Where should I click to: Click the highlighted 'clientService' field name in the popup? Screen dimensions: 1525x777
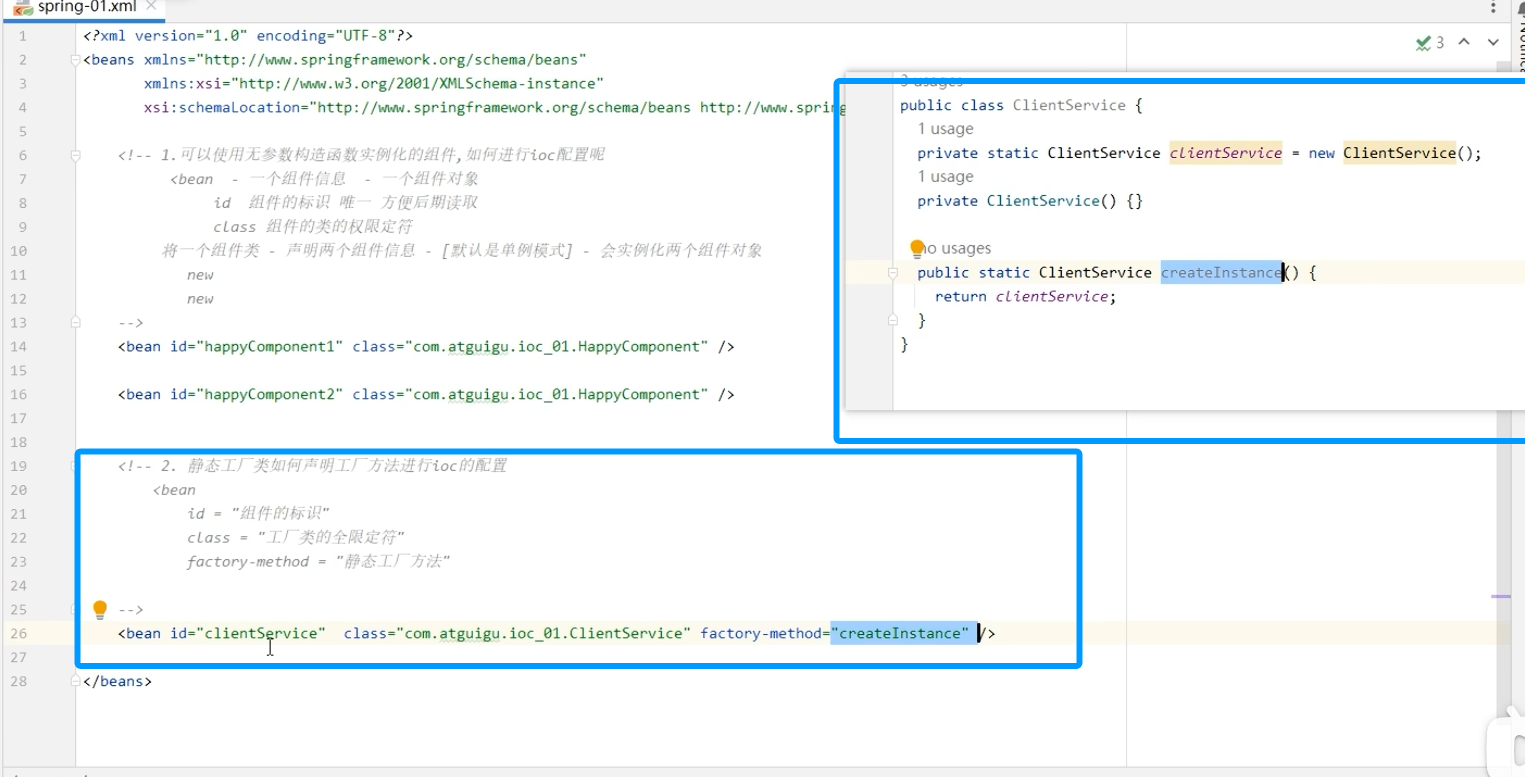(1226, 153)
